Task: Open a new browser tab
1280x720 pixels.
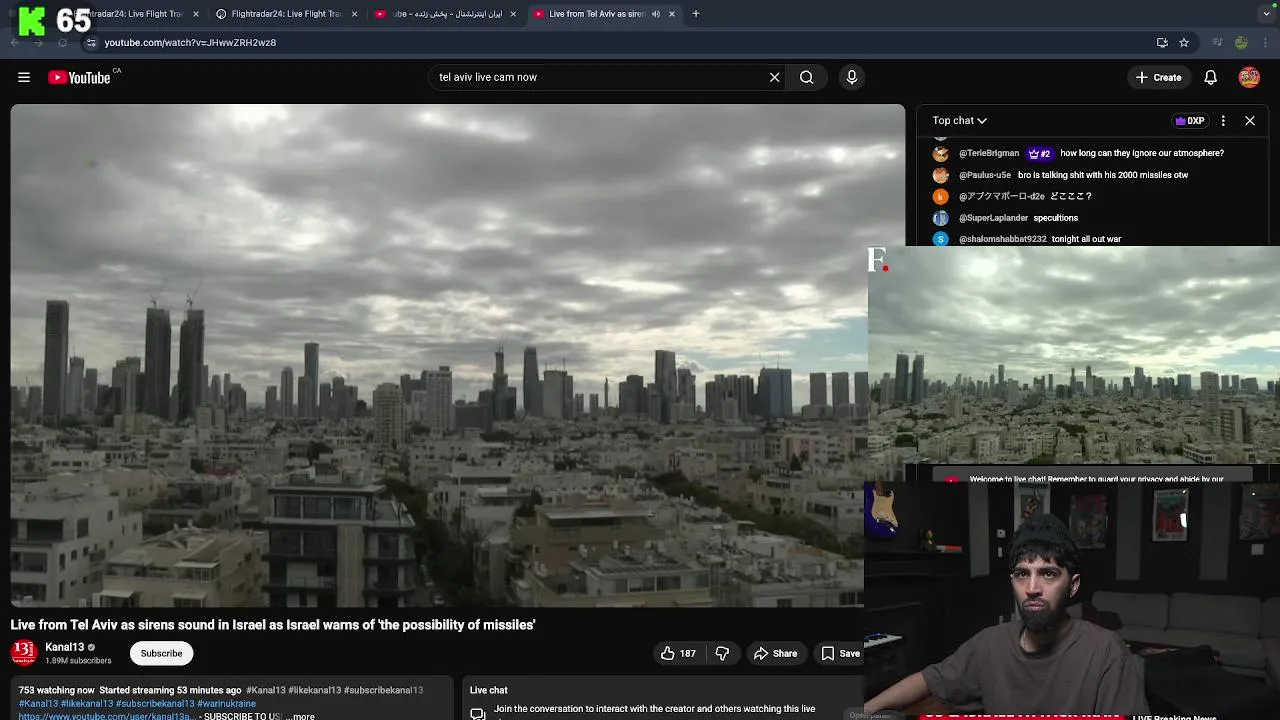Action: point(696,14)
